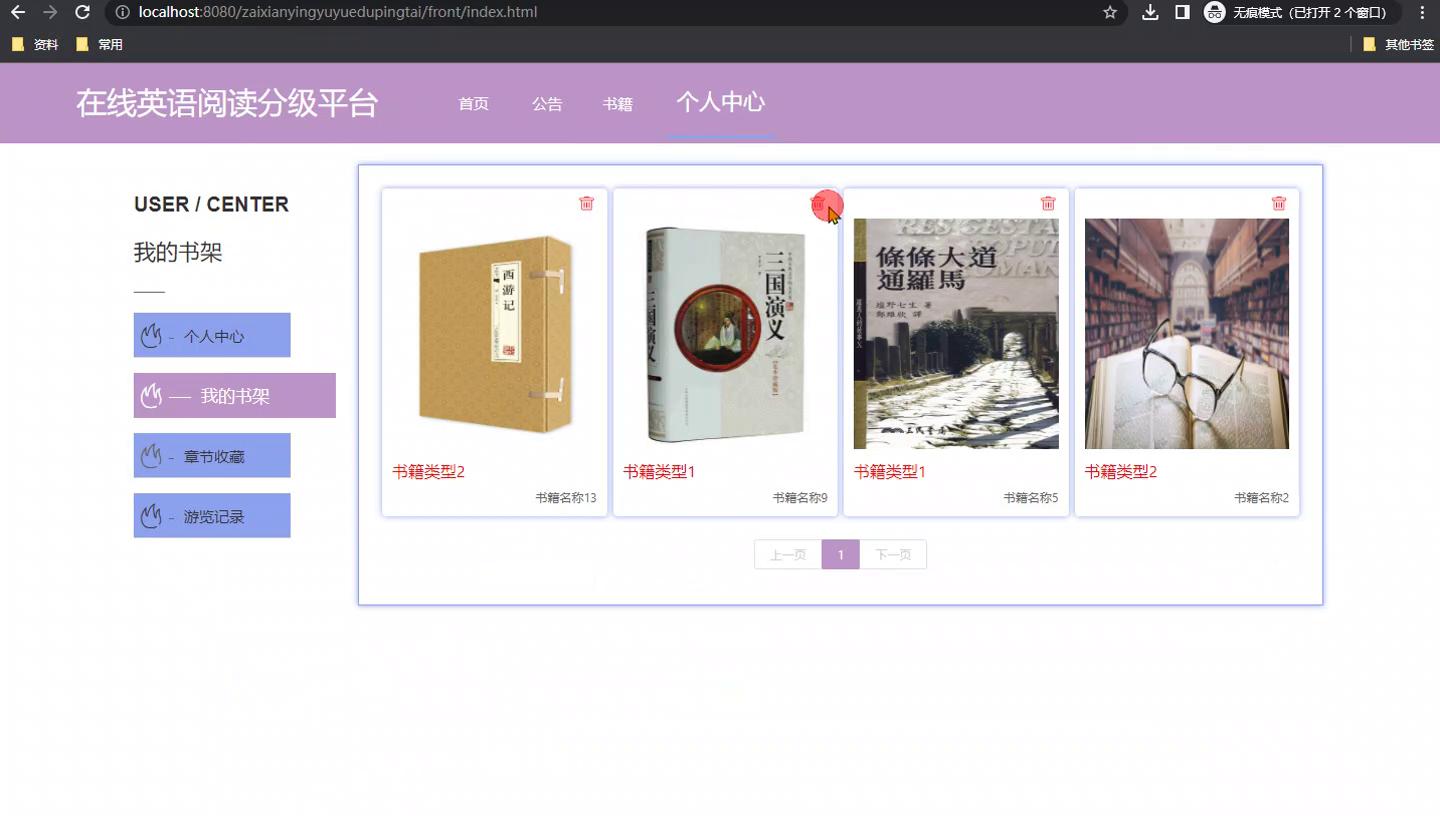Viewport: 1440px width, 816px height.
Task: Open 章节收藏 sidebar entry
Action: point(212,455)
